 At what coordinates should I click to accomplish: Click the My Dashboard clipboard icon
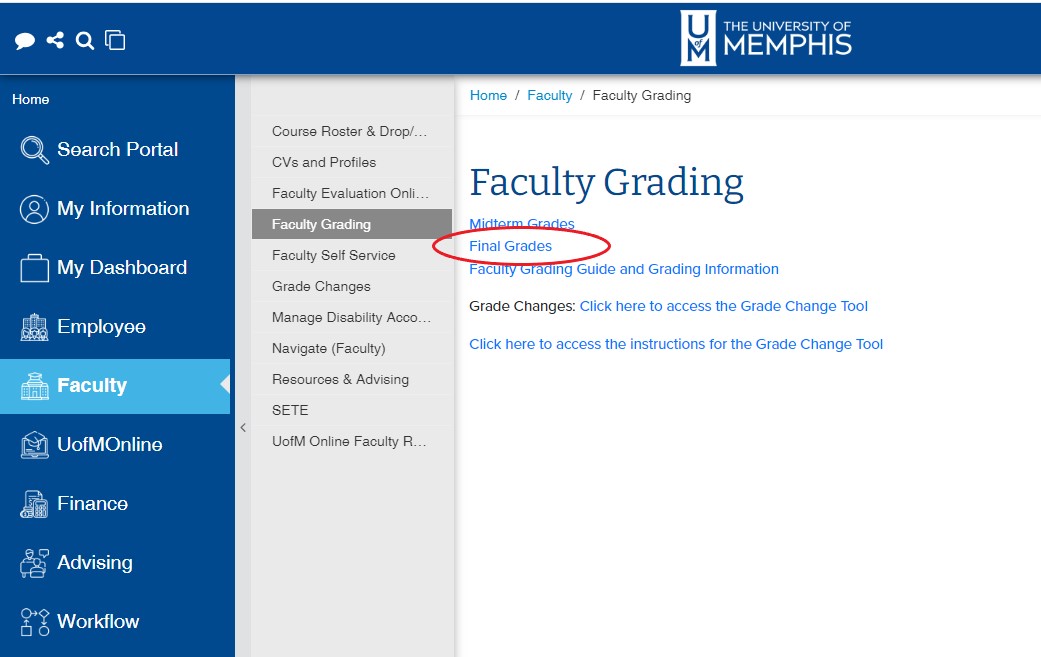[x=33, y=267]
